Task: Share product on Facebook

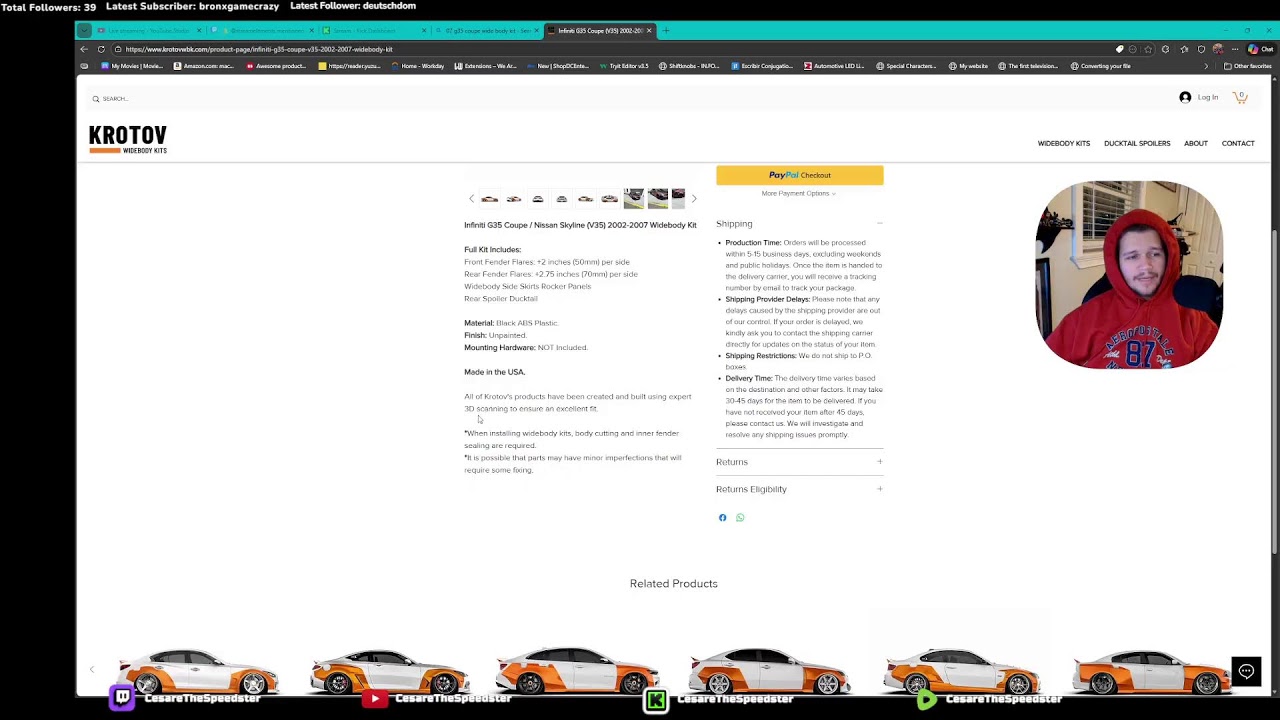Action: tap(722, 518)
